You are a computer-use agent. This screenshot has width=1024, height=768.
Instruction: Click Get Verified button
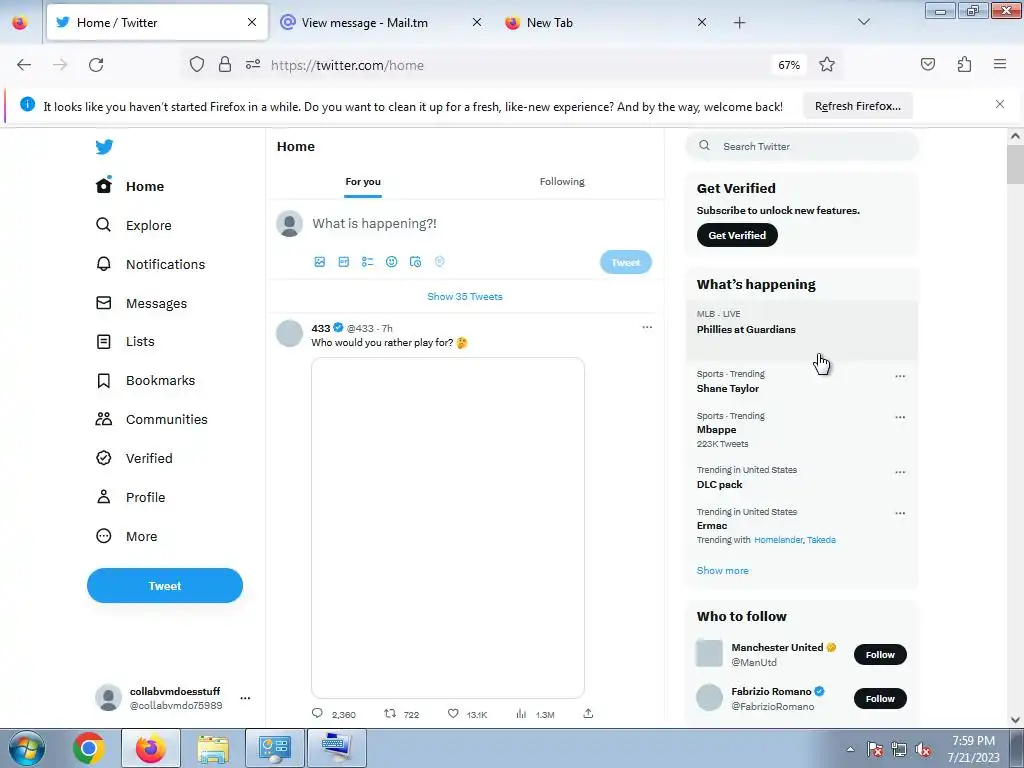[x=737, y=235]
